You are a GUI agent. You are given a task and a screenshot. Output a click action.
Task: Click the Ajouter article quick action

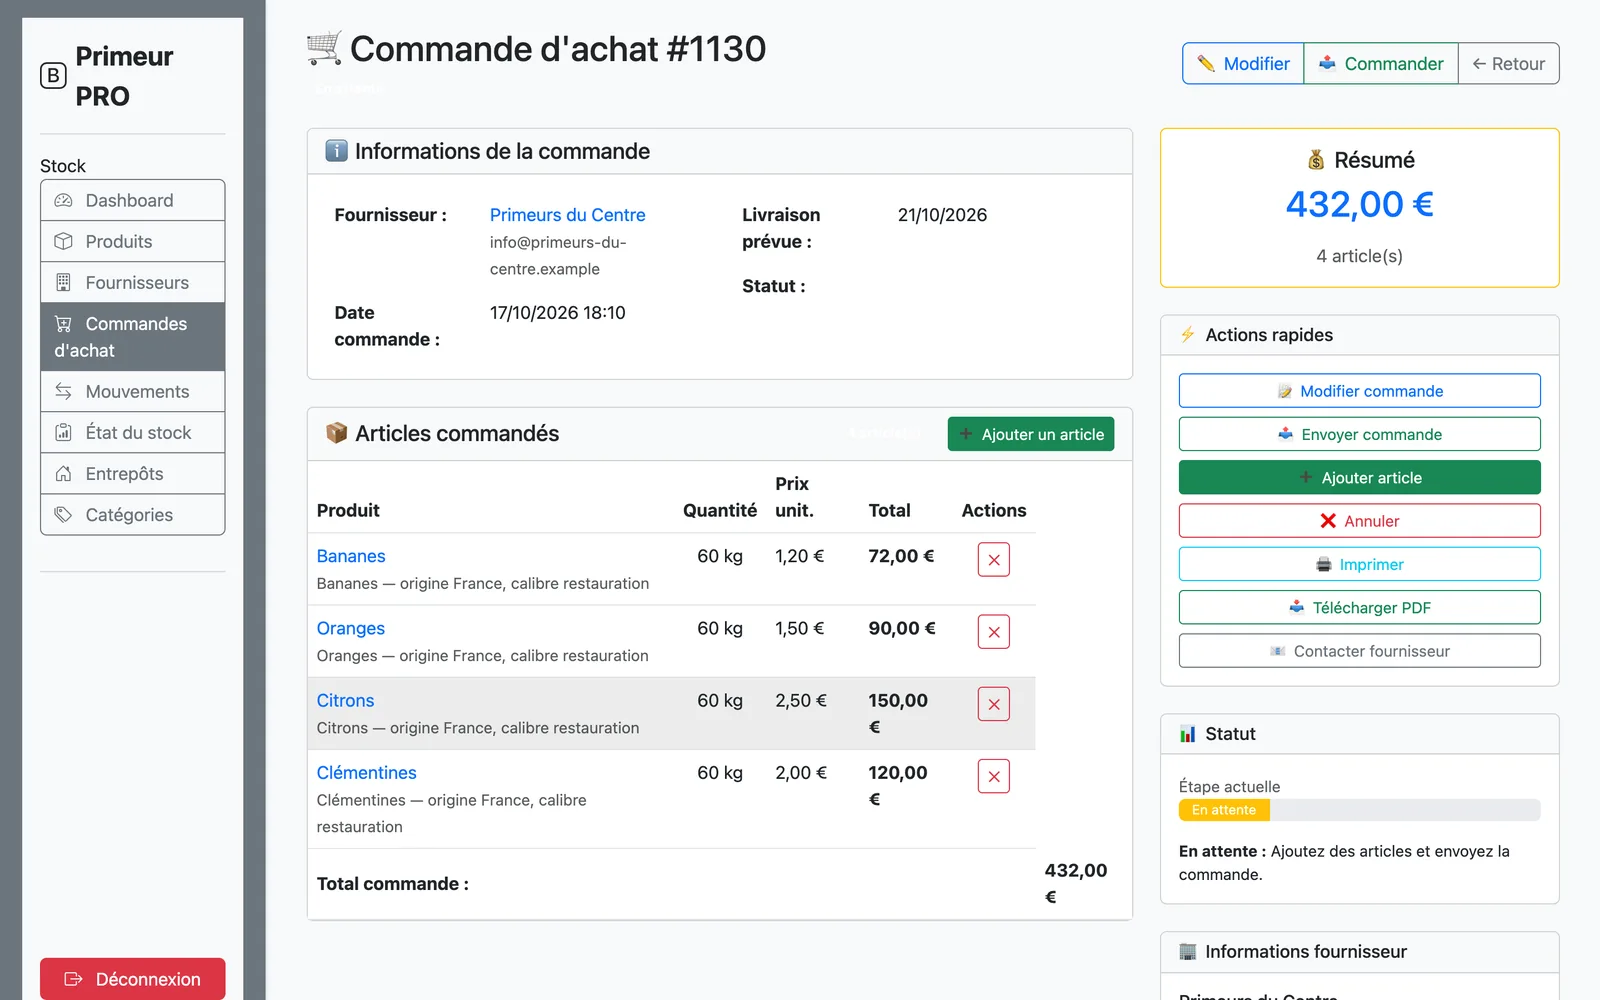[1359, 477]
